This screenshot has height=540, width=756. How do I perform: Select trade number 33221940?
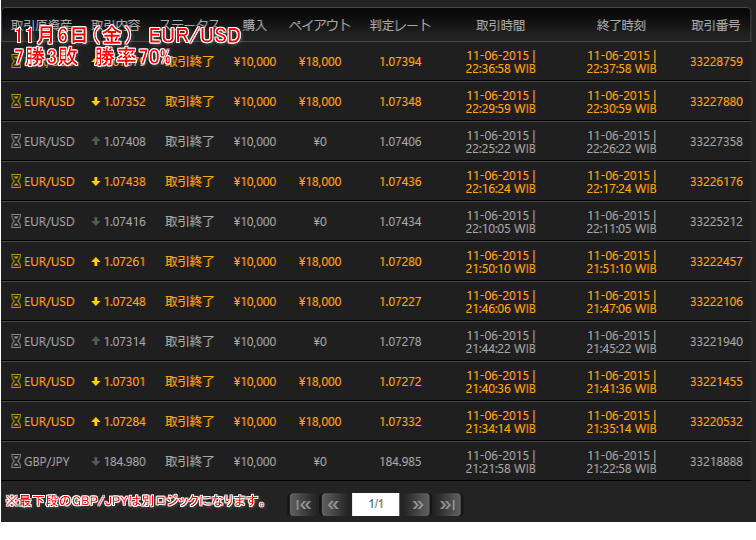(716, 342)
